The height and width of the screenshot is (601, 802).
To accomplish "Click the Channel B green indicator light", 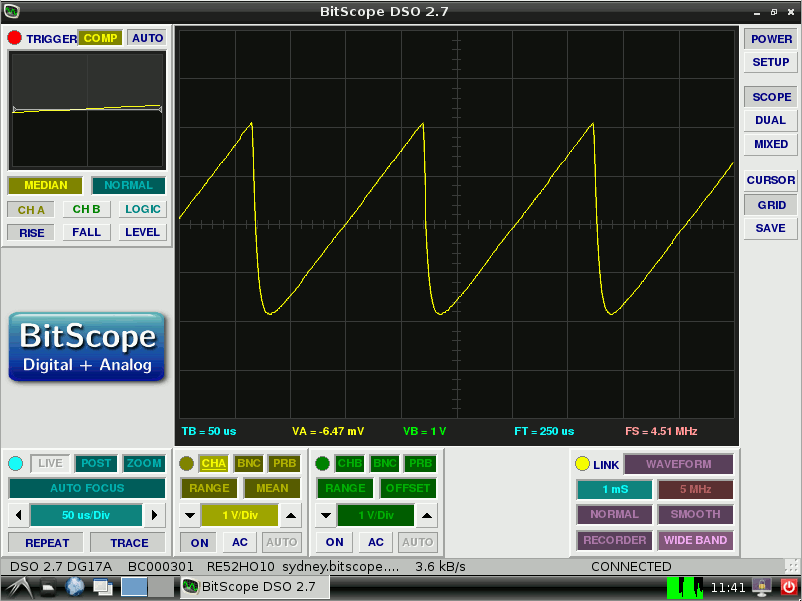I will (322, 464).
